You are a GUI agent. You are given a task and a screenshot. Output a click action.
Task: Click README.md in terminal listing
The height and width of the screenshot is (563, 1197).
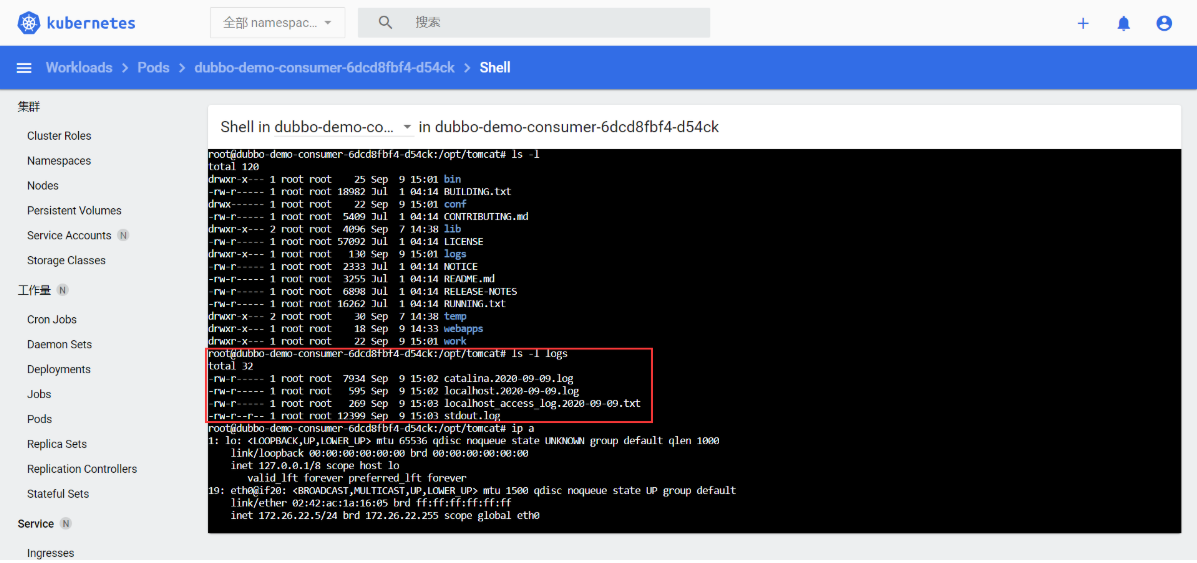469,279
